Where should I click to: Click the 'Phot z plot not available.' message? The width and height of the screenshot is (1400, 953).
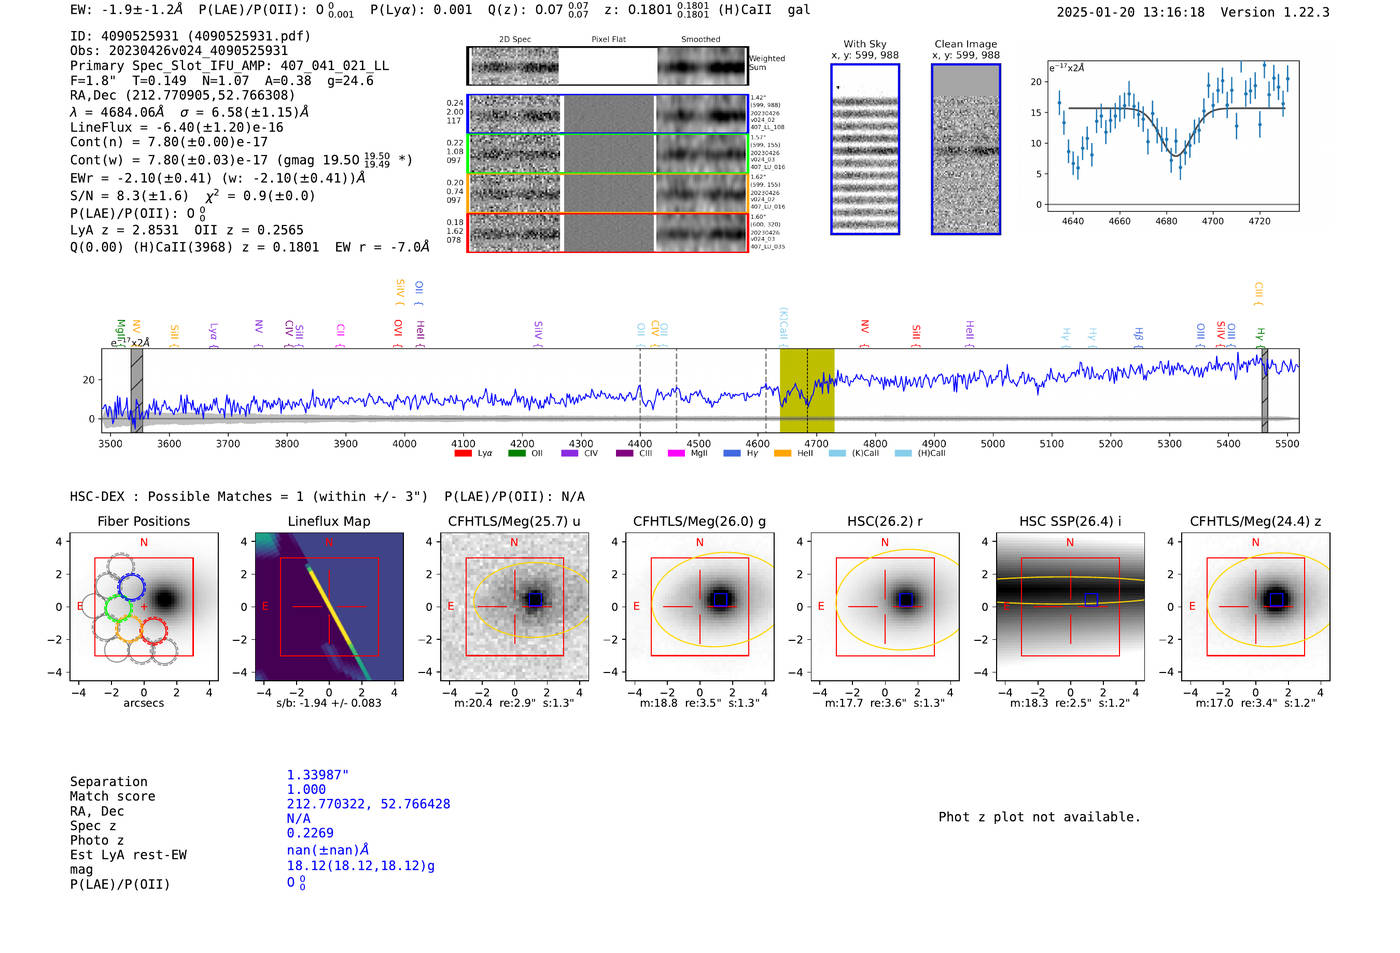point(1039,817)
